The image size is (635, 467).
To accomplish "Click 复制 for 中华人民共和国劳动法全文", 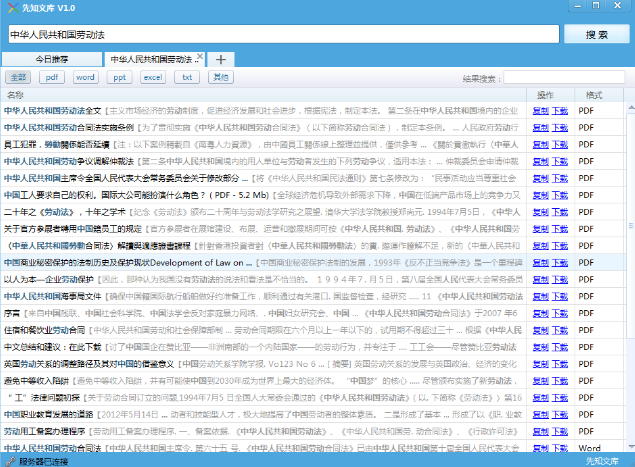I will (x=540, y=110).
